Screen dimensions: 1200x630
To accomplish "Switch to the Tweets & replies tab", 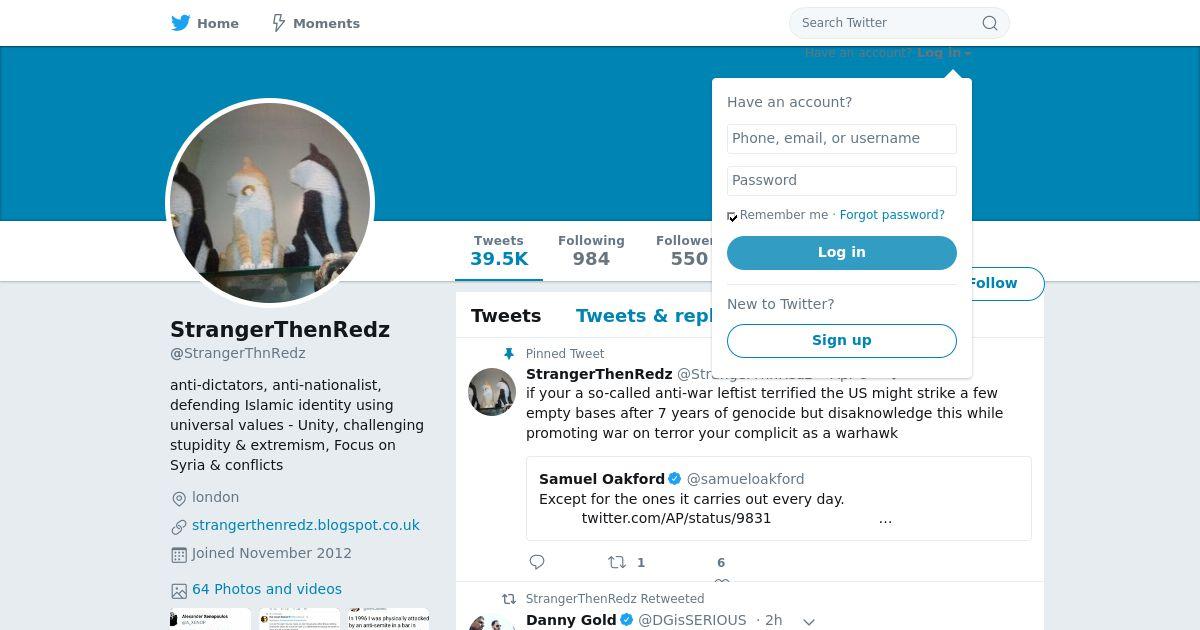I will coord(644,316).
